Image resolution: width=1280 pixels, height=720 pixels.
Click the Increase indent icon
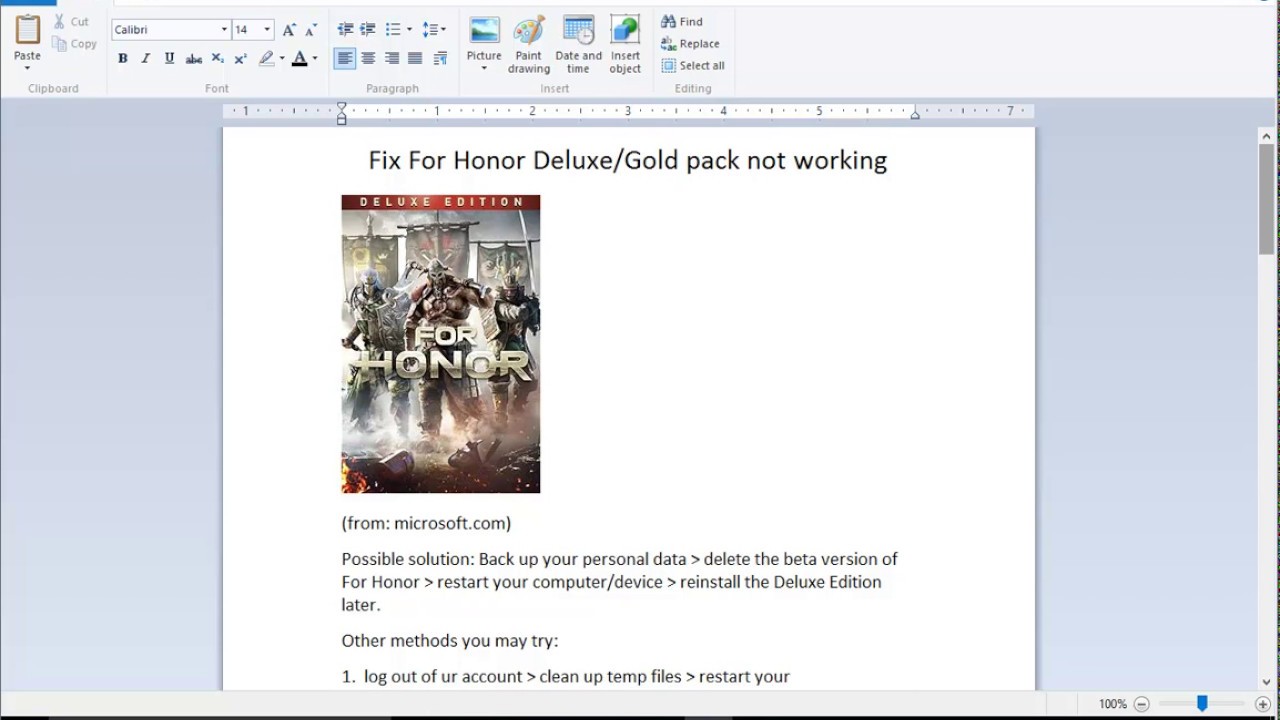tap(368, 30)
